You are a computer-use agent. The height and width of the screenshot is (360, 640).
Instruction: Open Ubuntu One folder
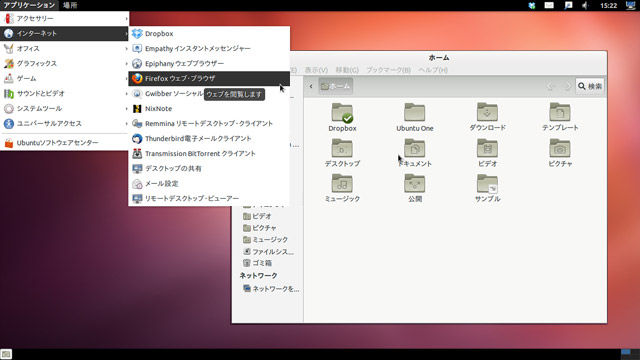pyautogui.click(x=415, y=117)
